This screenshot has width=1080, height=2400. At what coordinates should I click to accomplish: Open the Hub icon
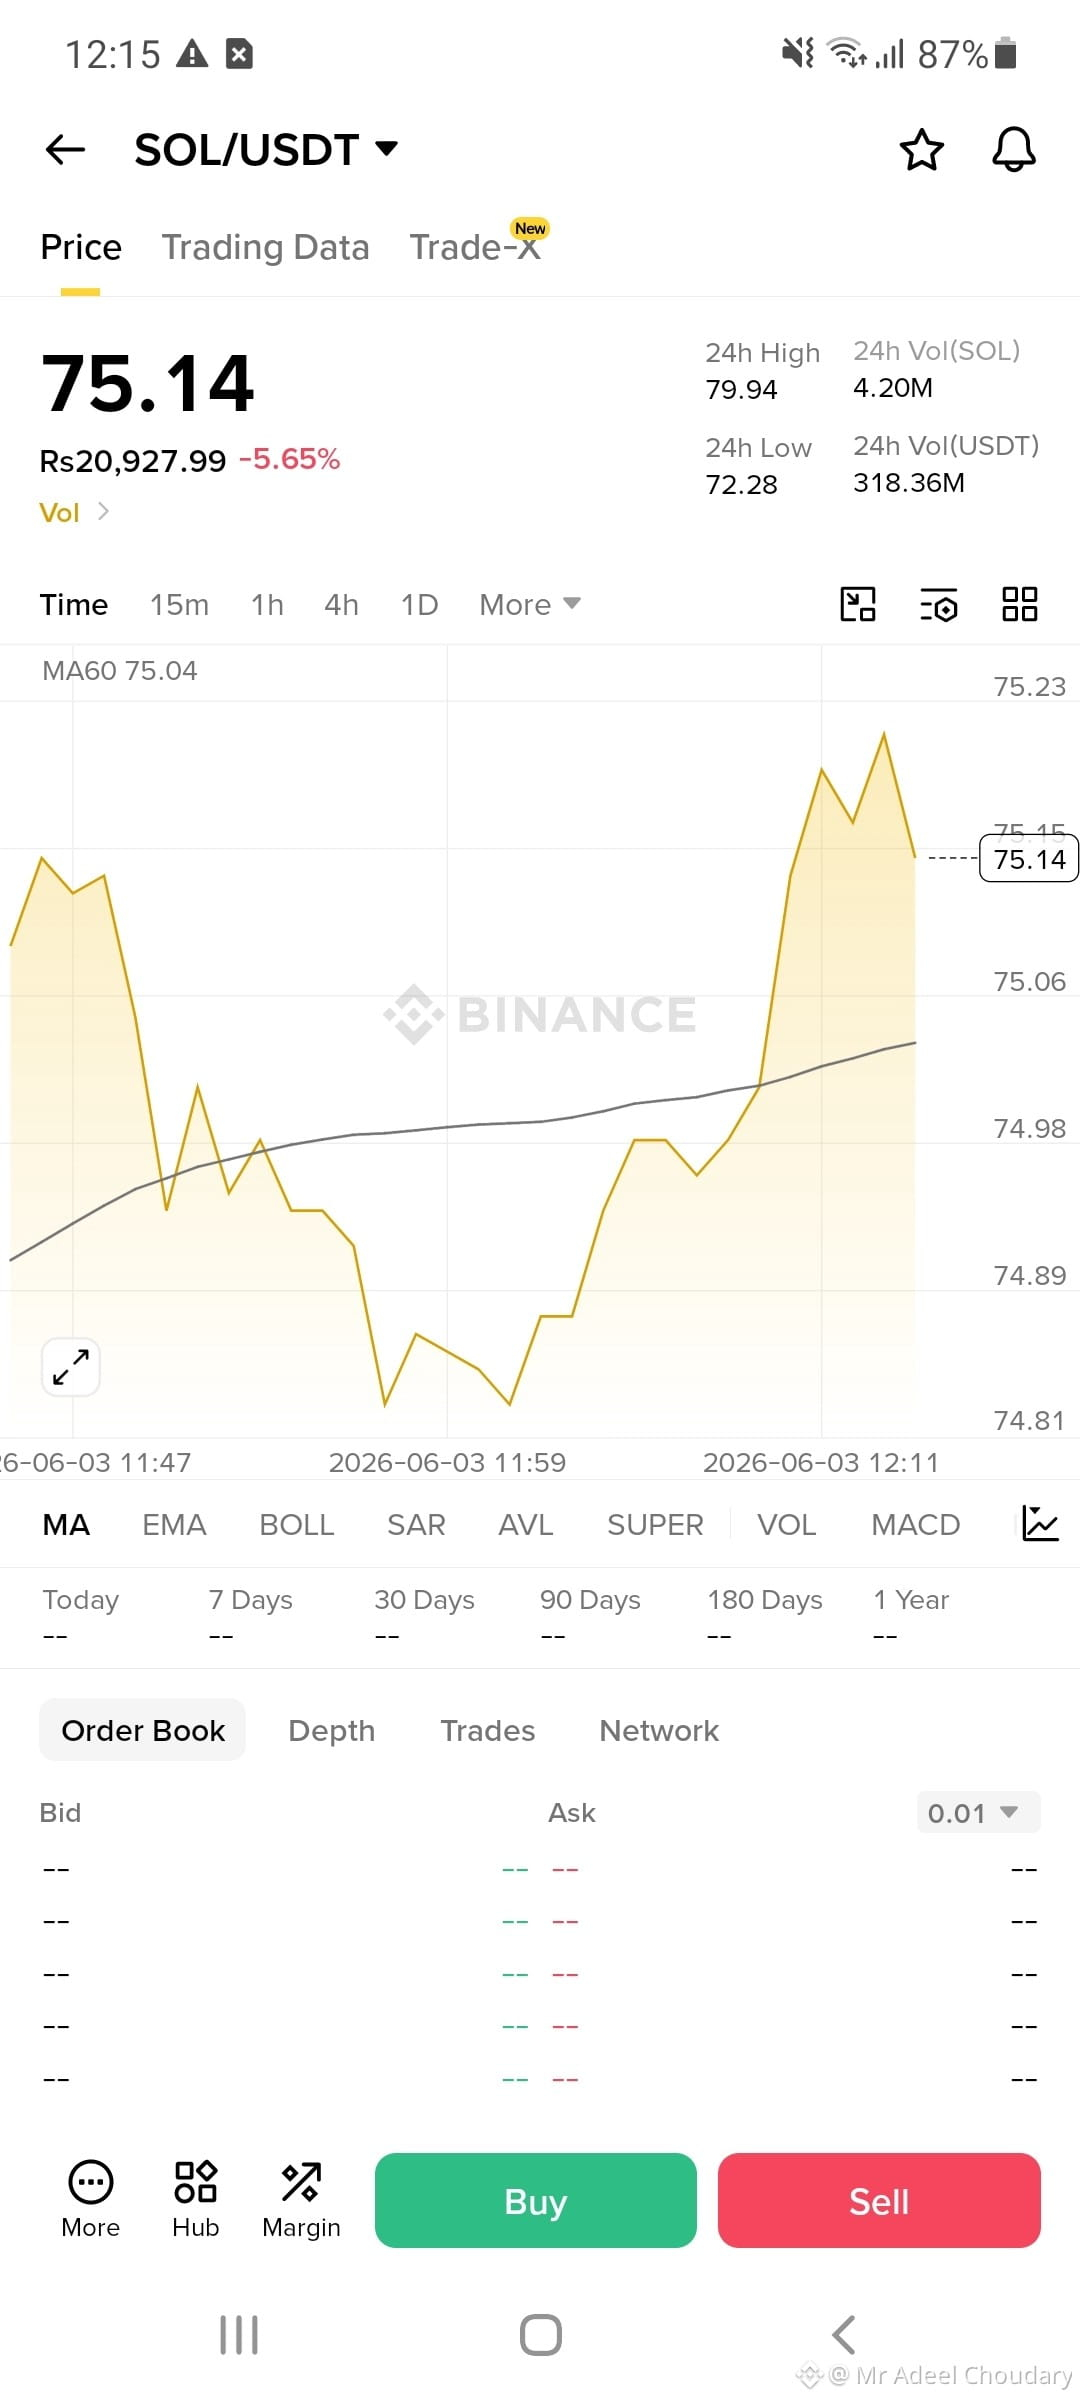(195, 2200)
